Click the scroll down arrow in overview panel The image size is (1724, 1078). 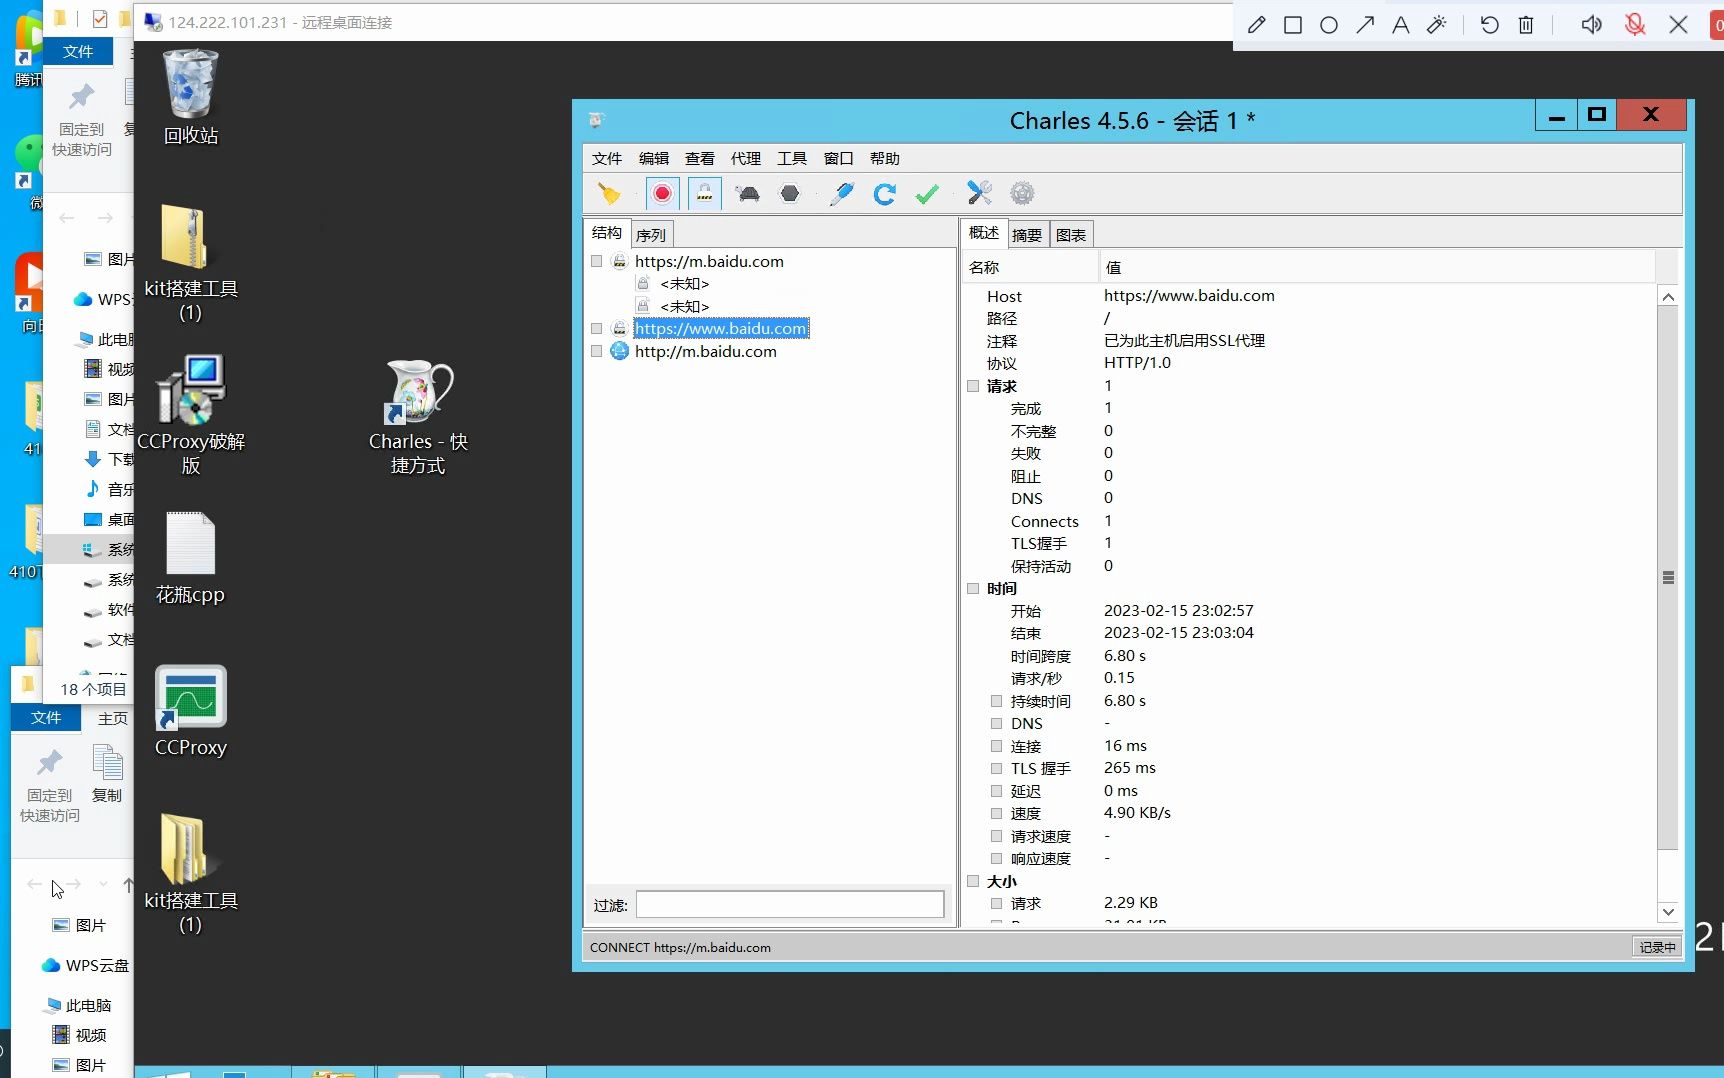1668,912
